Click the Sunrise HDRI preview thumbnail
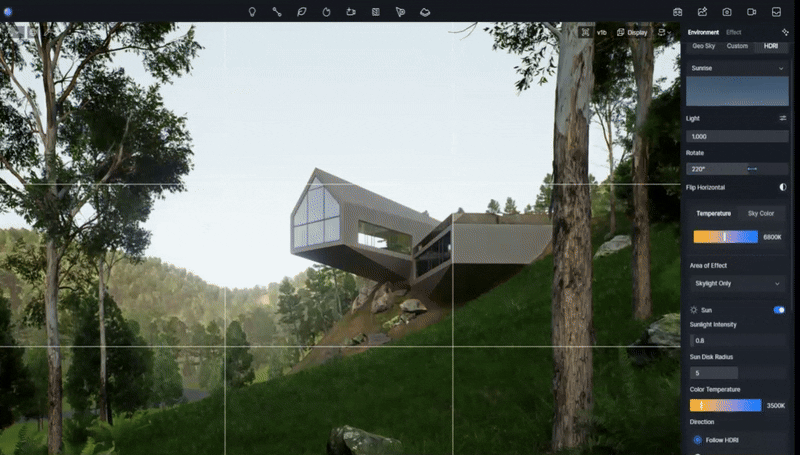Screen dimensions: 800x455 (x=737, y=91)
